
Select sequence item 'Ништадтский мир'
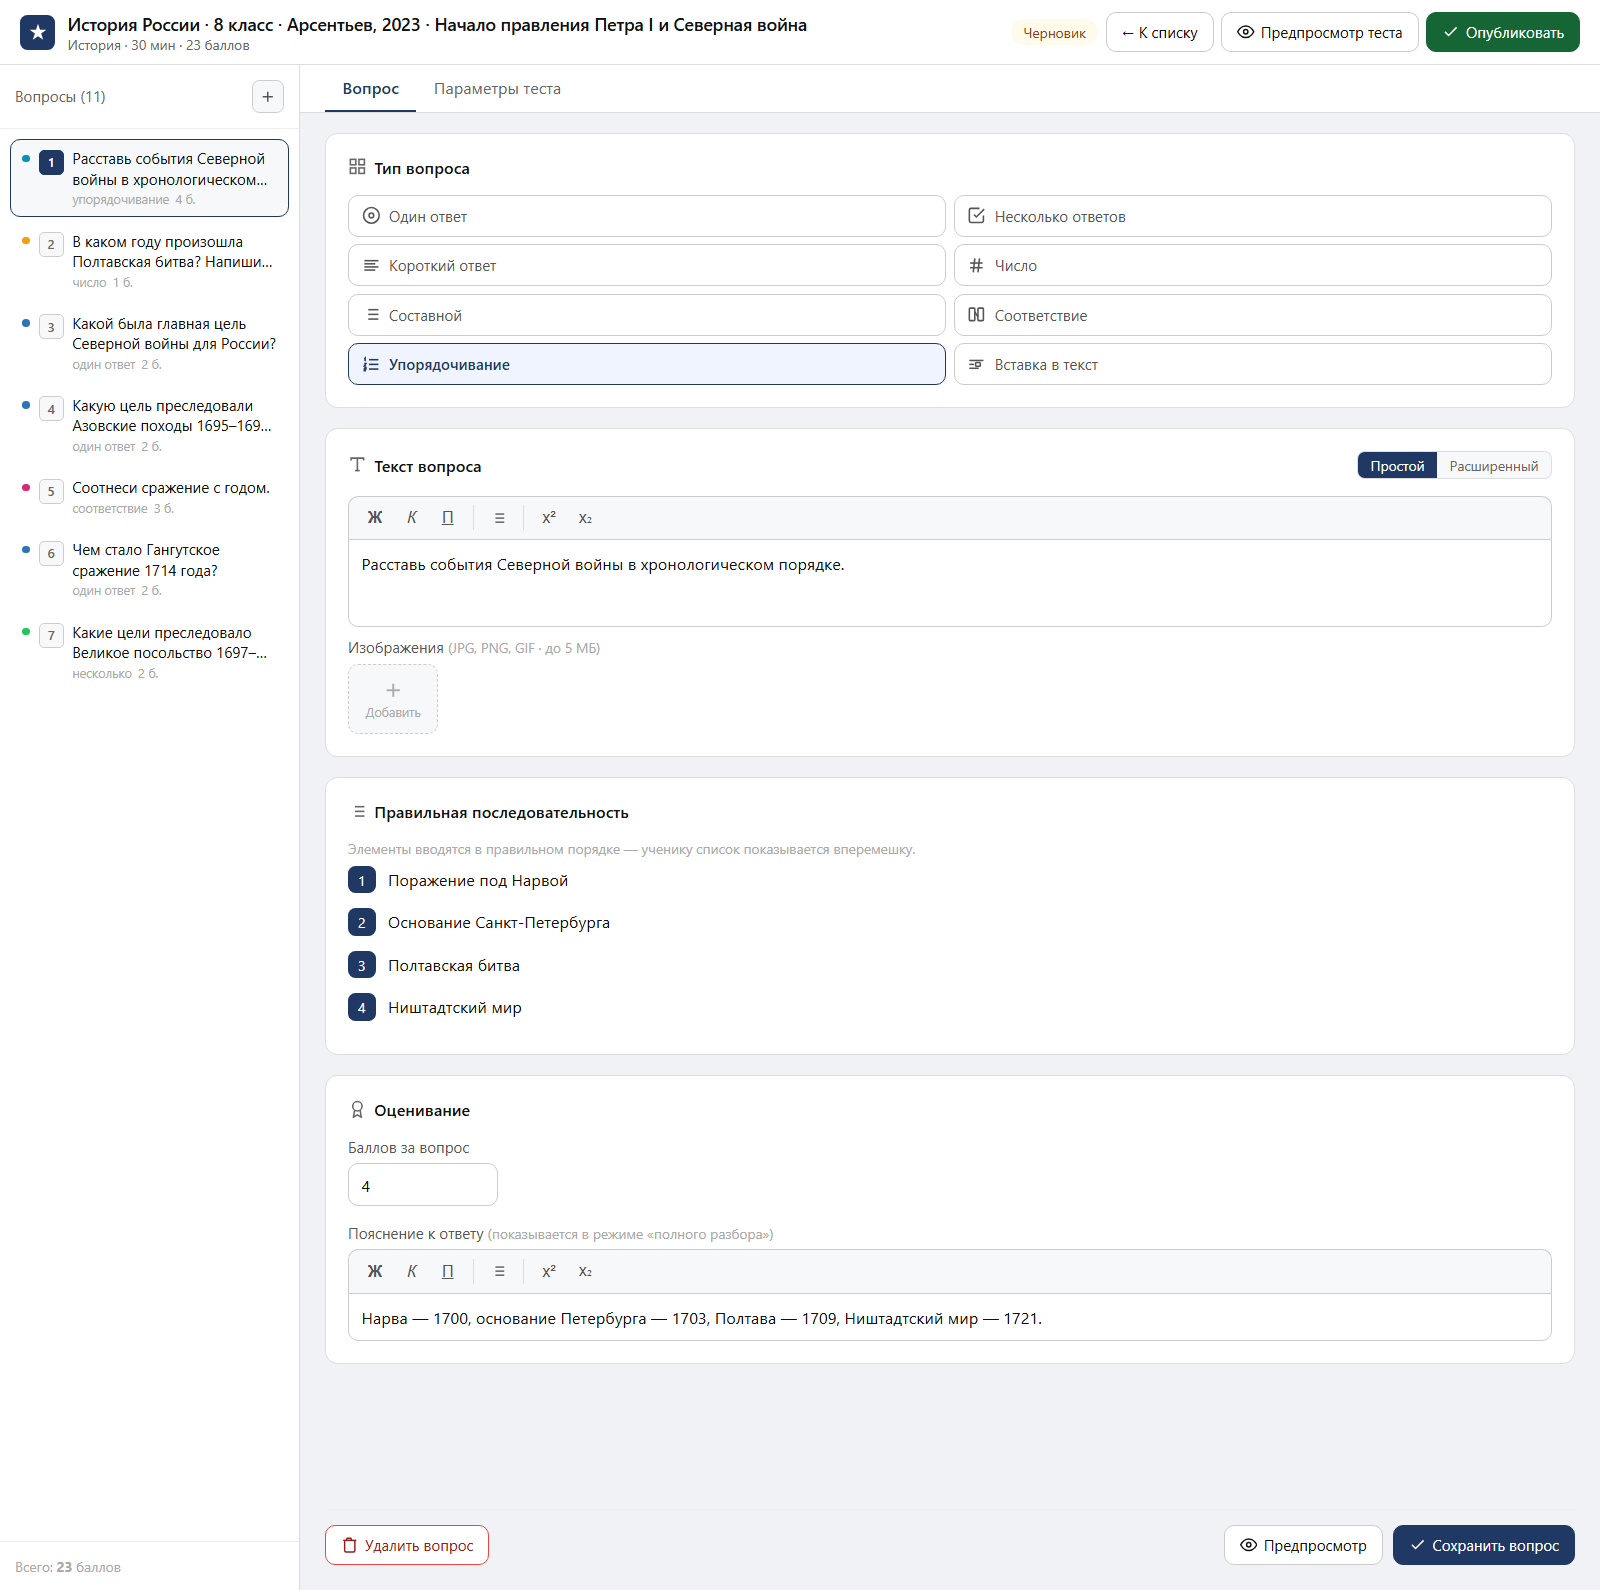pyautogui.click(x=455, y=1007)
